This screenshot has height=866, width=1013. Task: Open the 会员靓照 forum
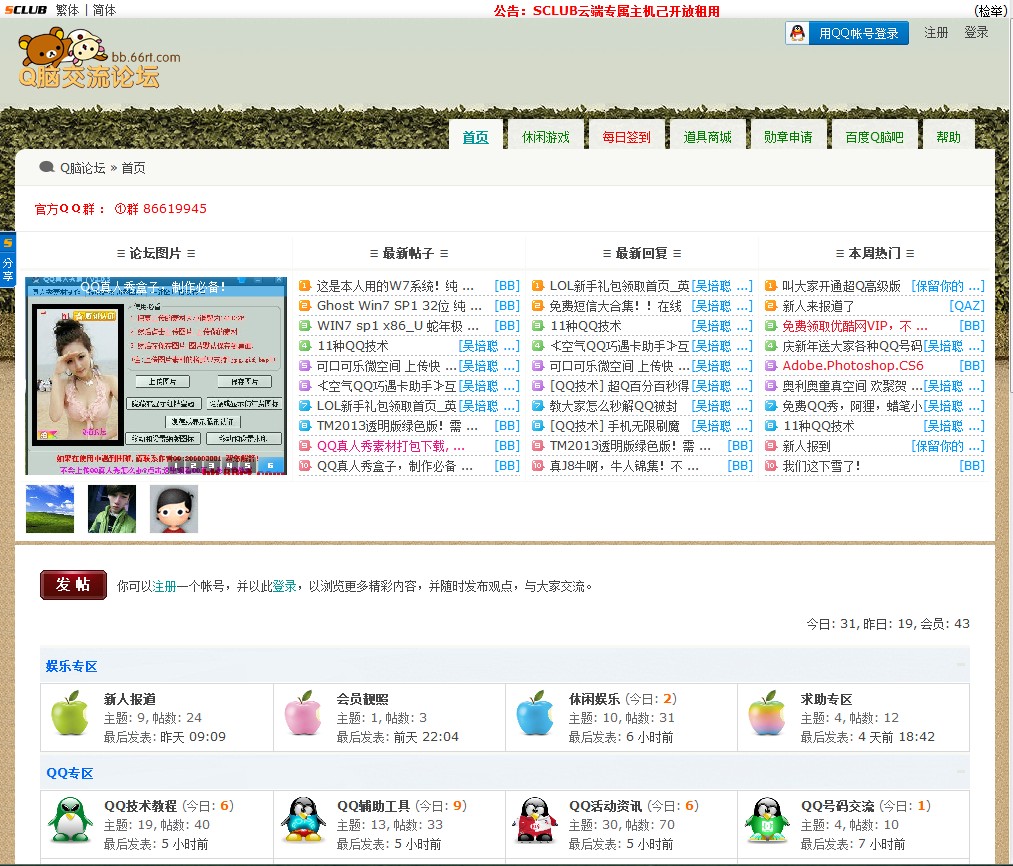pos(362,699)
